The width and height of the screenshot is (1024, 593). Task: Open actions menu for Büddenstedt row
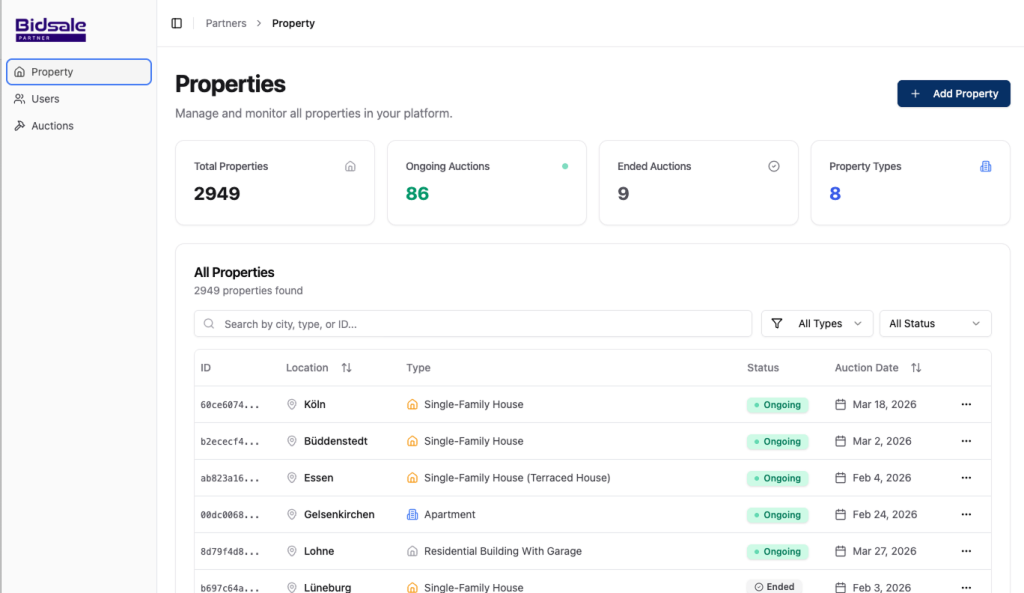pyautogui.click(x=966, y=441)
